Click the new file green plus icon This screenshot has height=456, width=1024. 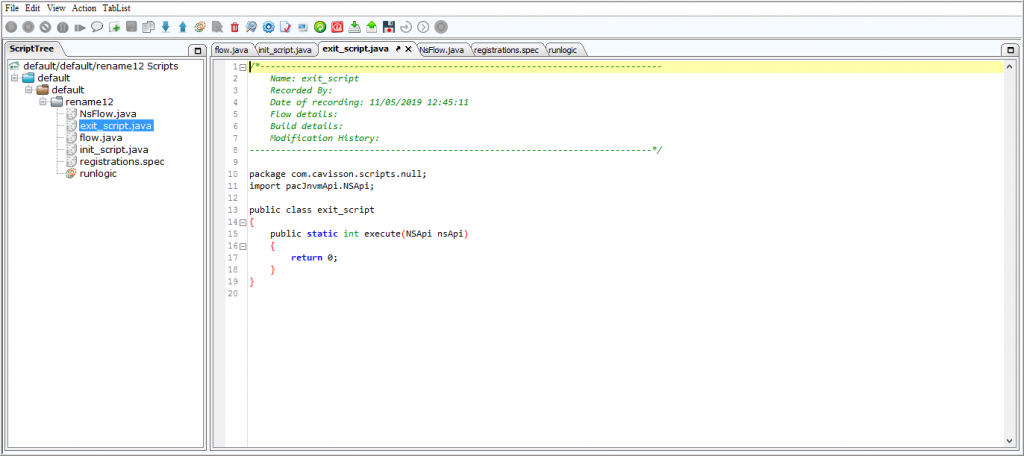[114, 27]
